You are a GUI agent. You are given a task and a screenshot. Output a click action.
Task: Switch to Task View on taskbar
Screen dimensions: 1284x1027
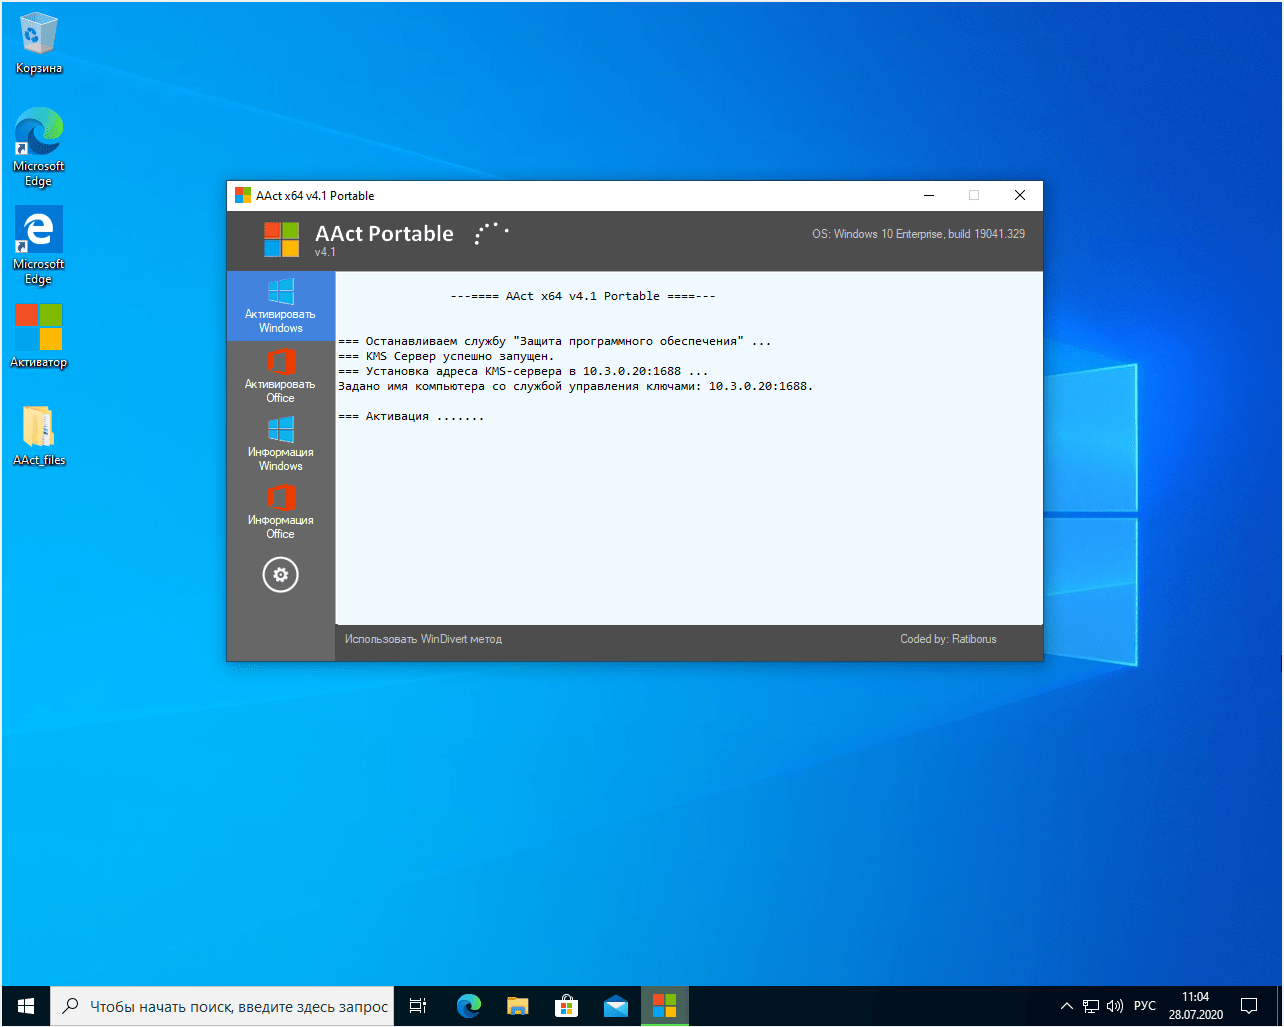tap(417, 1005)
